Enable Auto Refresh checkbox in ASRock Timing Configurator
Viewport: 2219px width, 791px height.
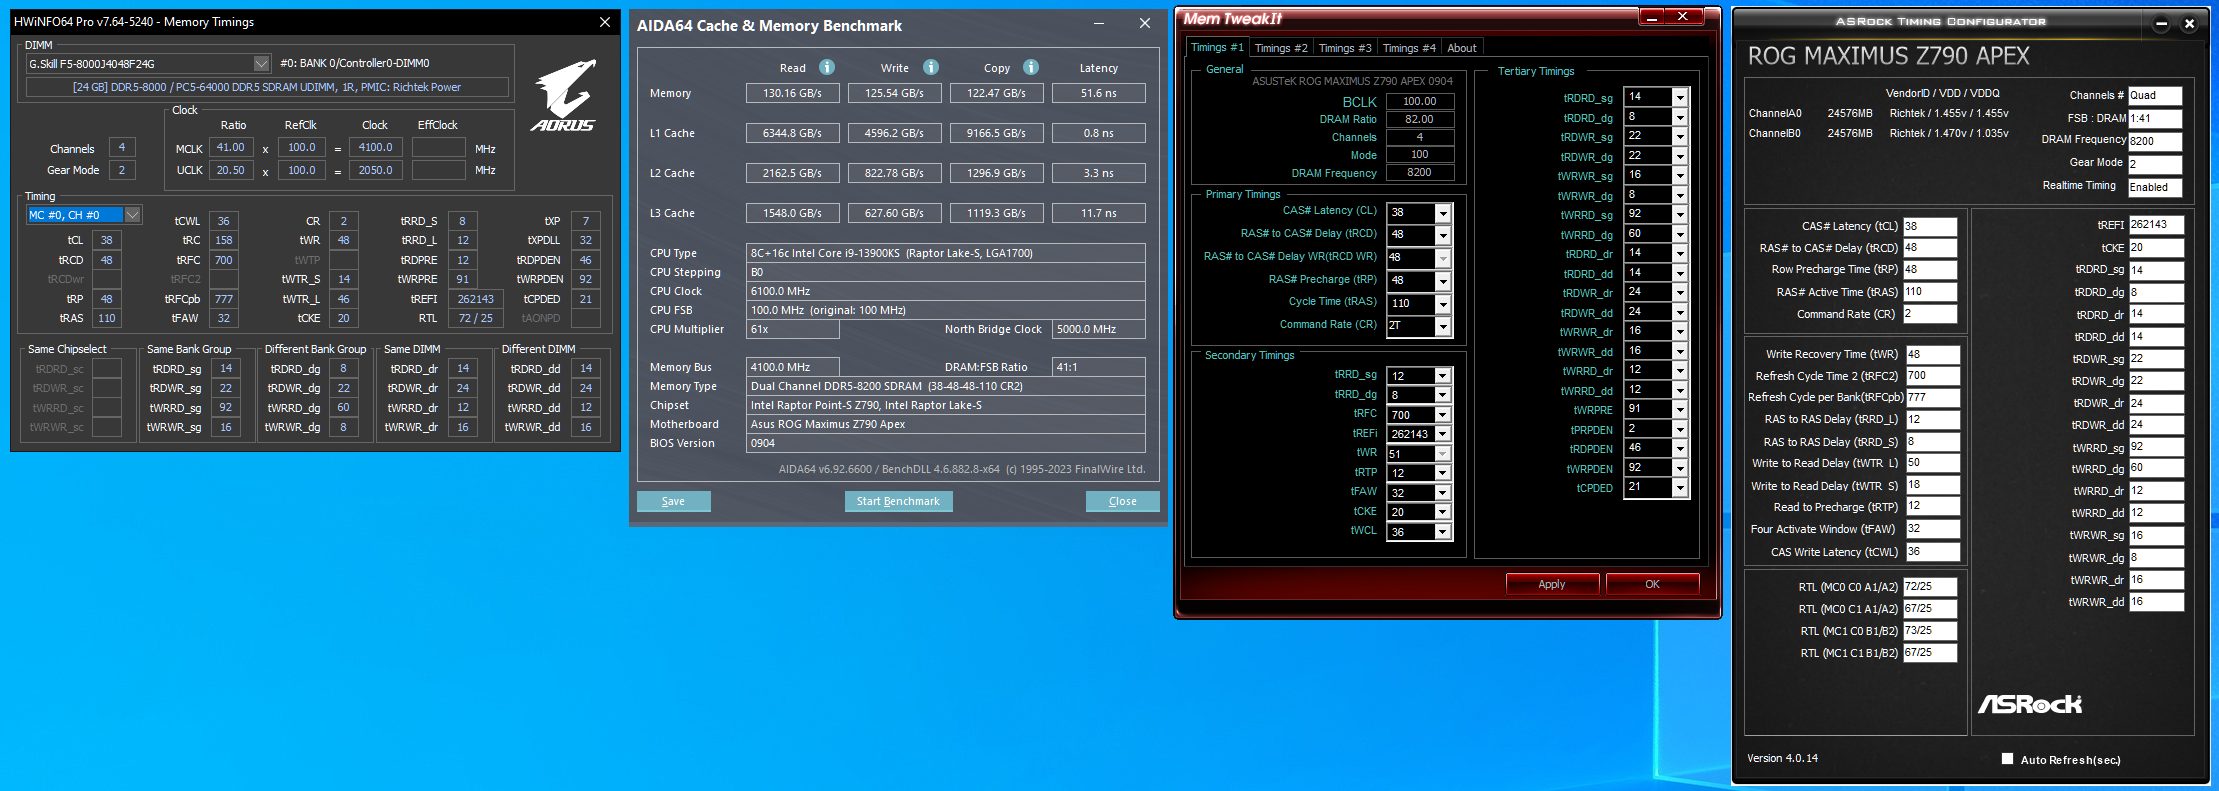[2007, 759]
